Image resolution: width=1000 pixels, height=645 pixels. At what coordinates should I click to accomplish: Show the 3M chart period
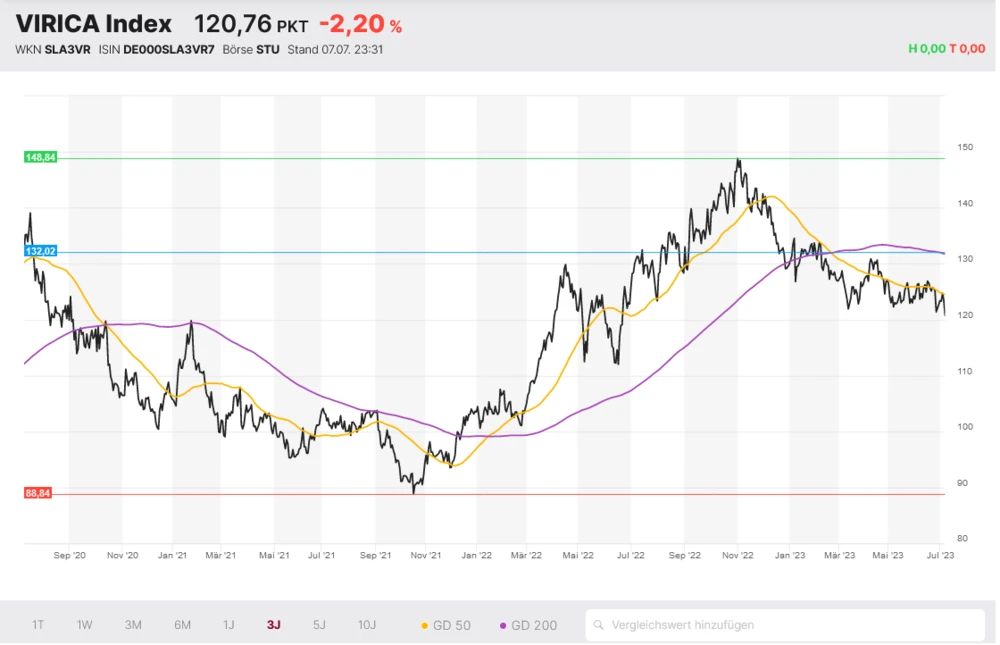coord(133,625)
